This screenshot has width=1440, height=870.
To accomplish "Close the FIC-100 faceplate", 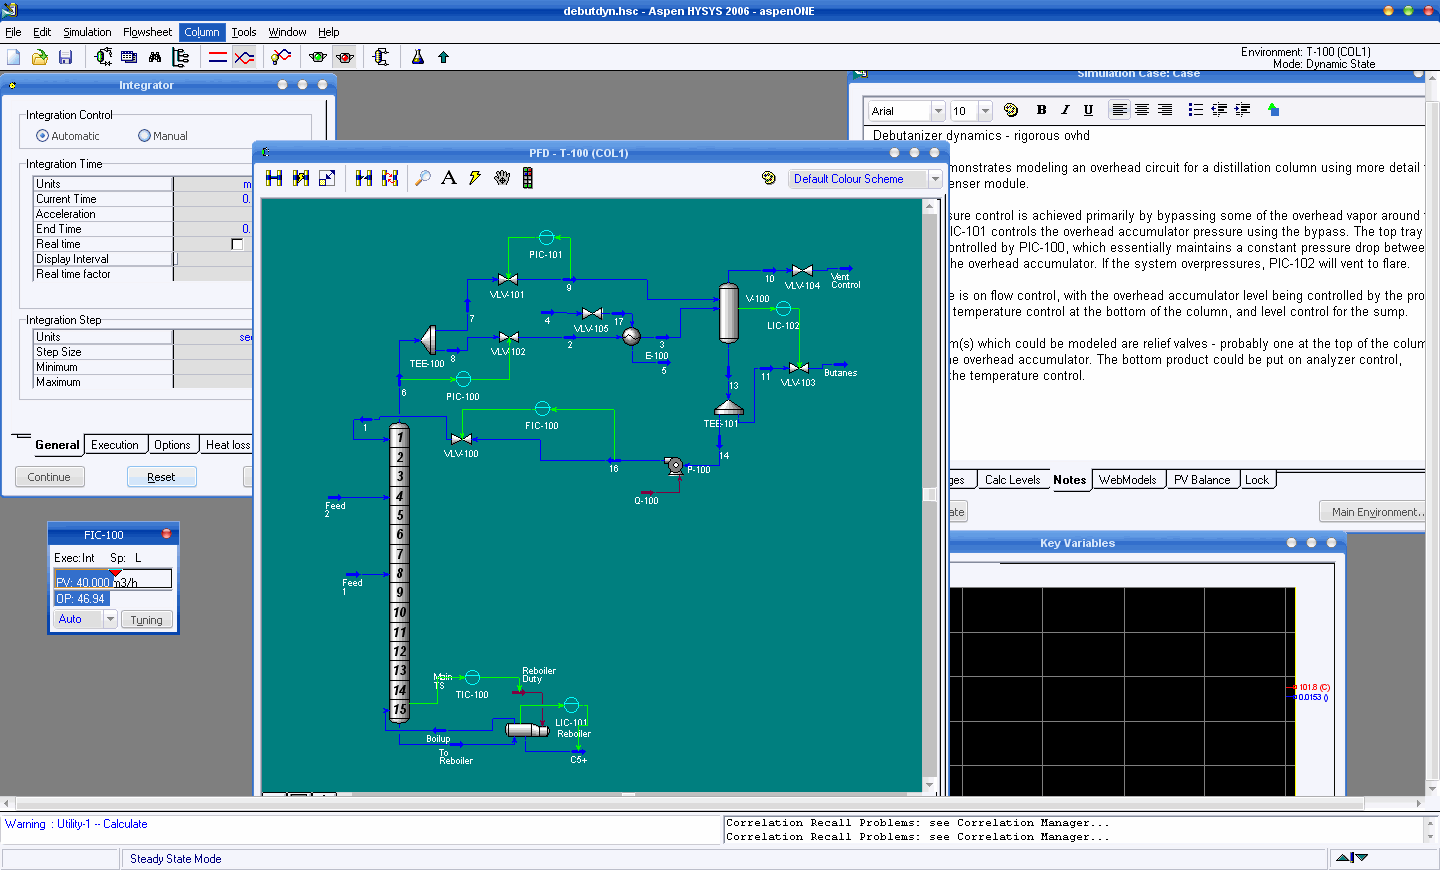I will [167, 534].
